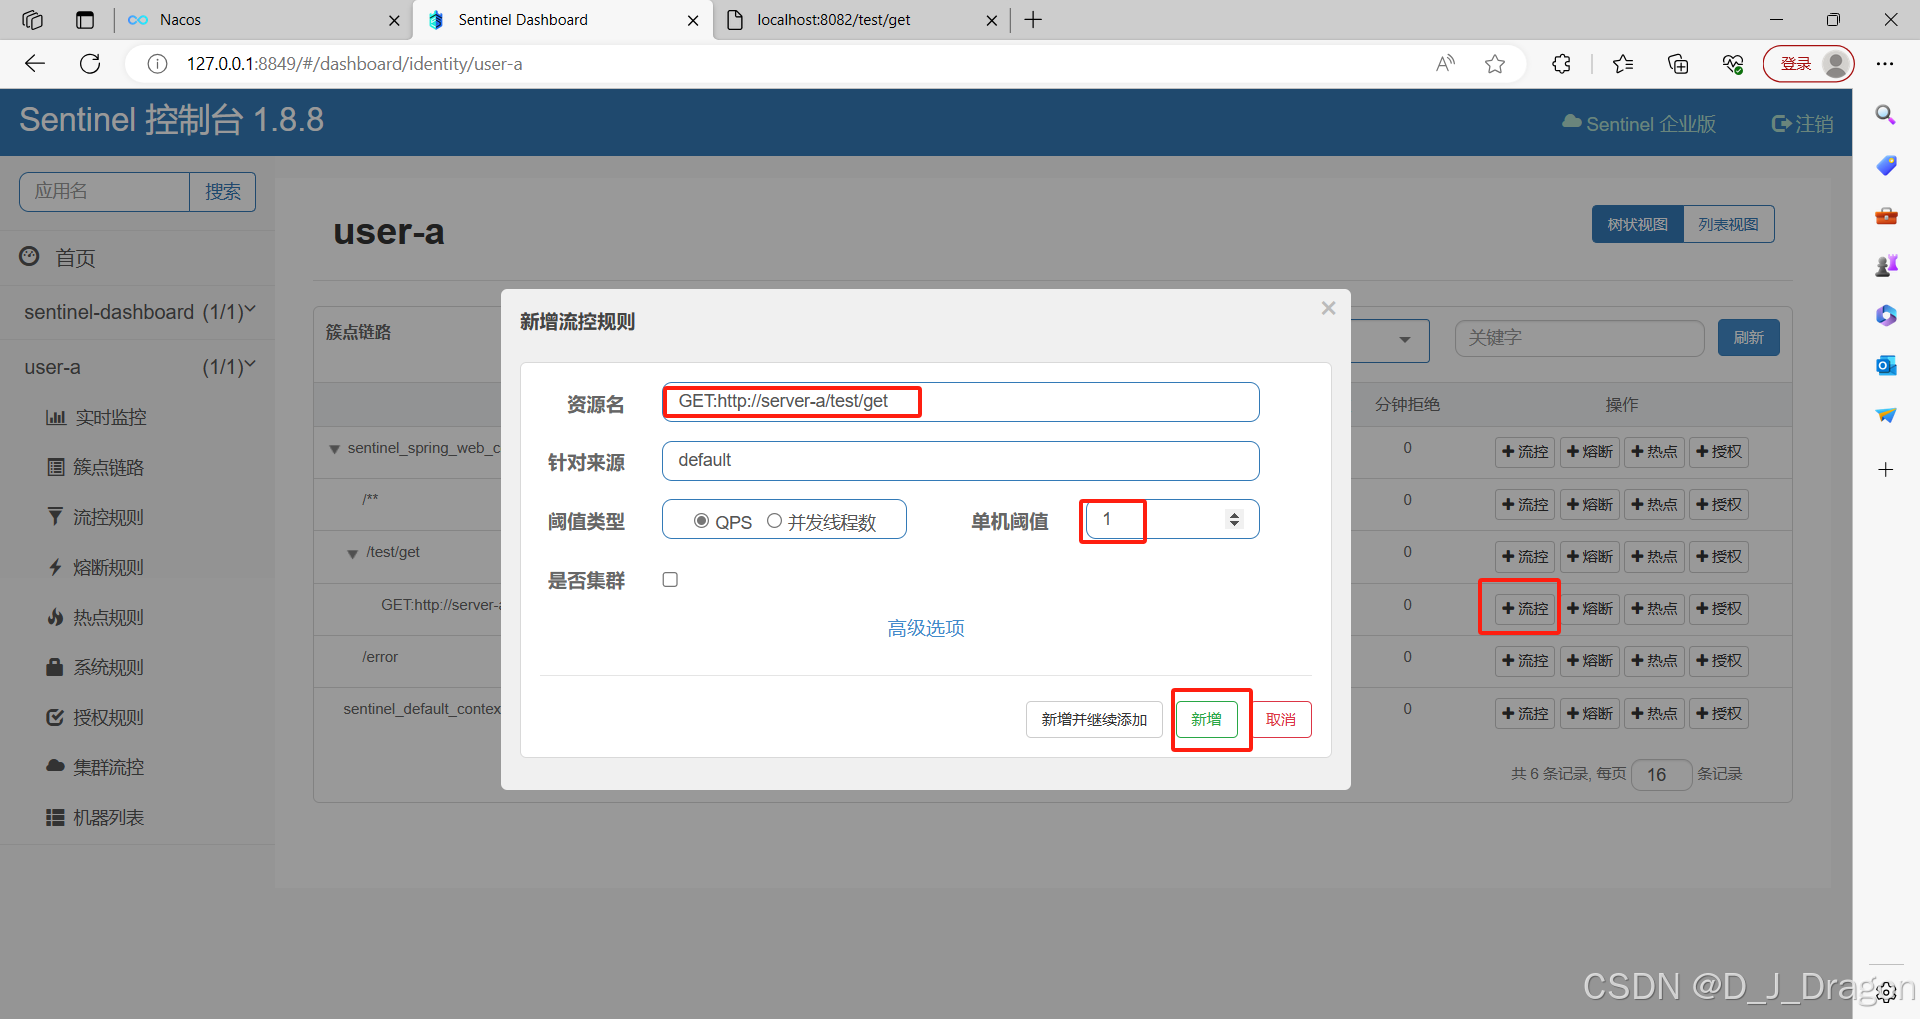Add a sidebar app with plus icon
The width and height of the screenshot is (1920, 1019).
coord(1886,469)
